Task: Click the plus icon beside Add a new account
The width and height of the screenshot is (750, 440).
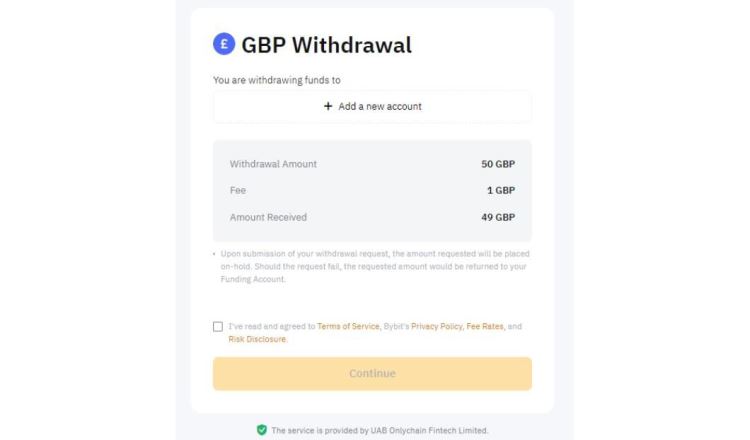Action: 328,107
